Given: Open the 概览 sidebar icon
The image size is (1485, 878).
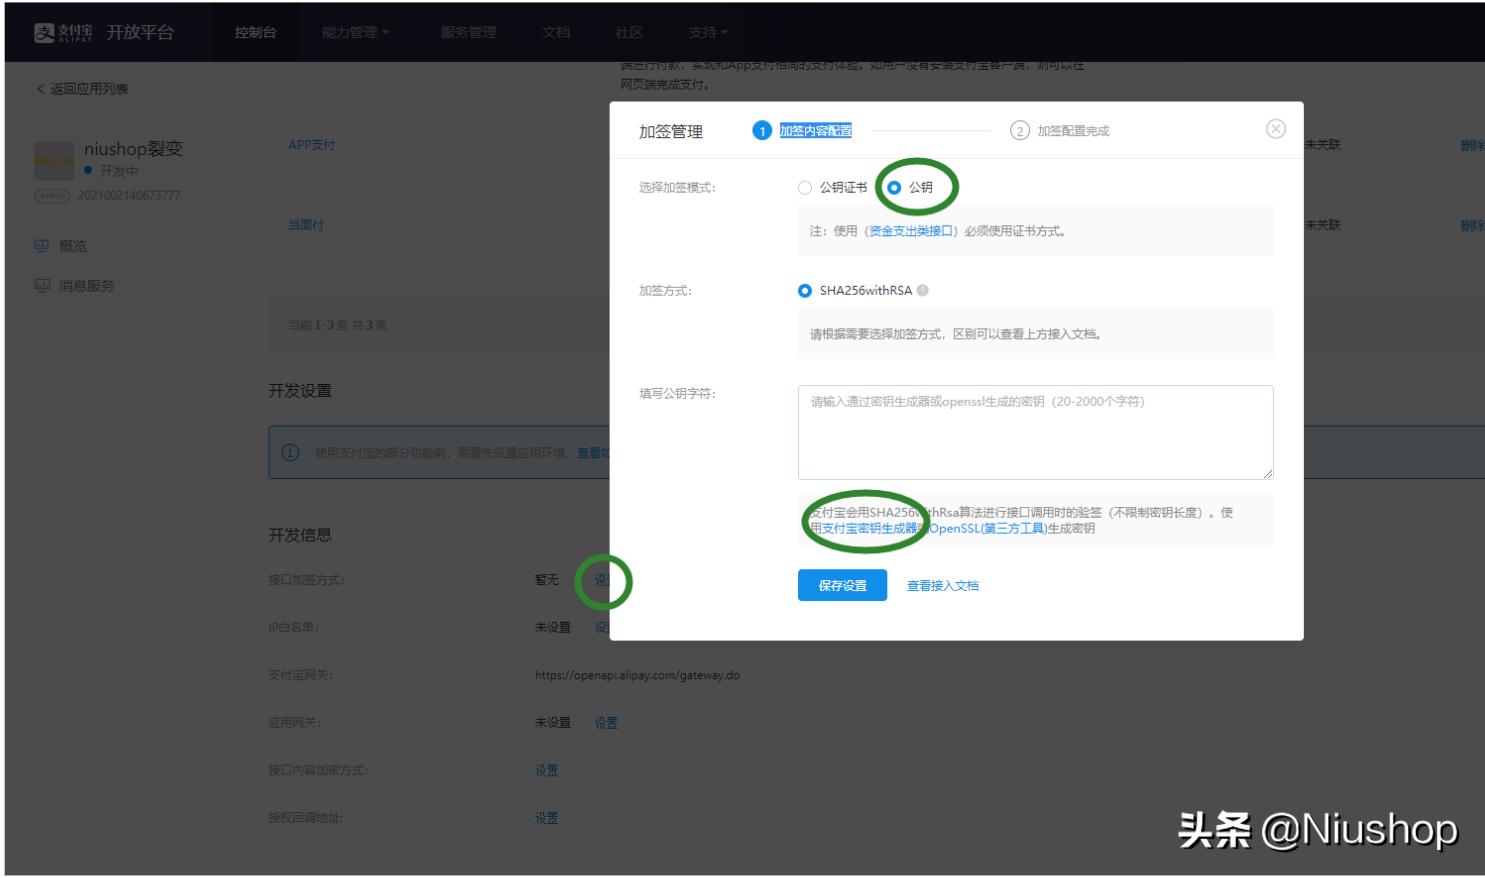Looking at the screenshot, I should click(41, 245).
